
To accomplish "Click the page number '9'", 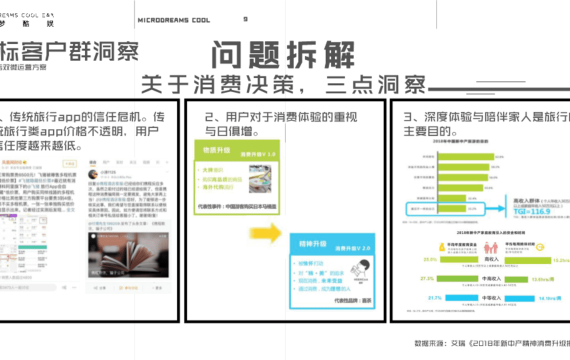I will click(x=246, y=19).
